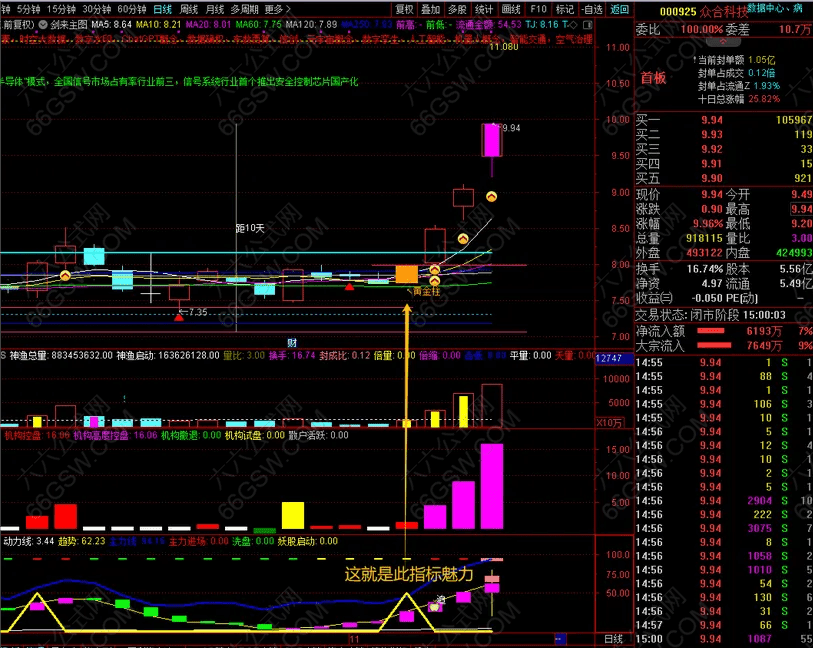The width and height of the screenshot is (813, 648).
Task: Open the 多股 multi-stock view
Action: pos(457,9)
